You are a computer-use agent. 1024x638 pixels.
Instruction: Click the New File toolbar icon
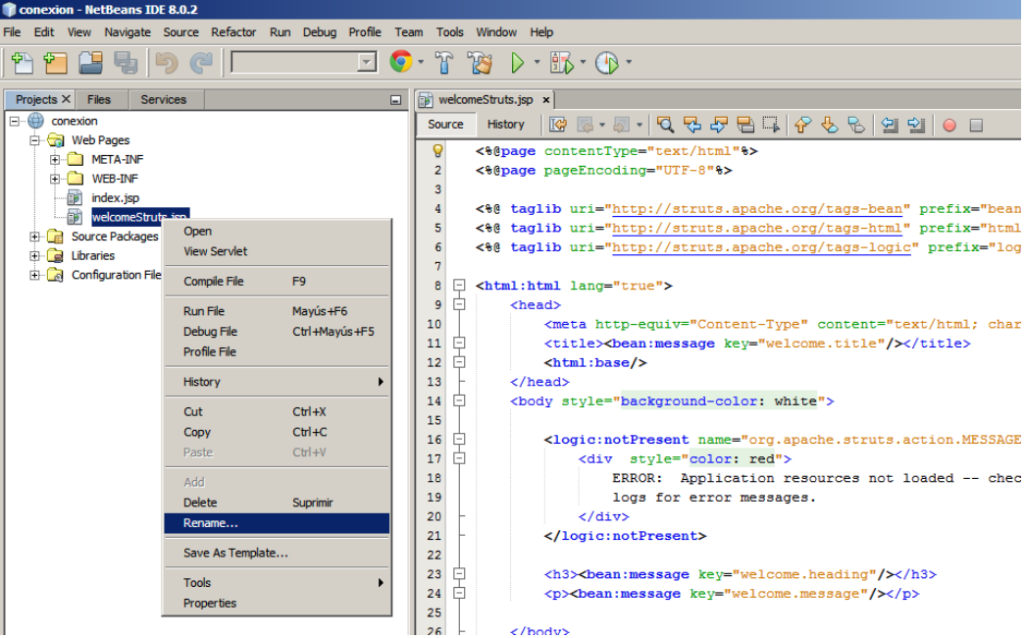(x=22, y=63)
